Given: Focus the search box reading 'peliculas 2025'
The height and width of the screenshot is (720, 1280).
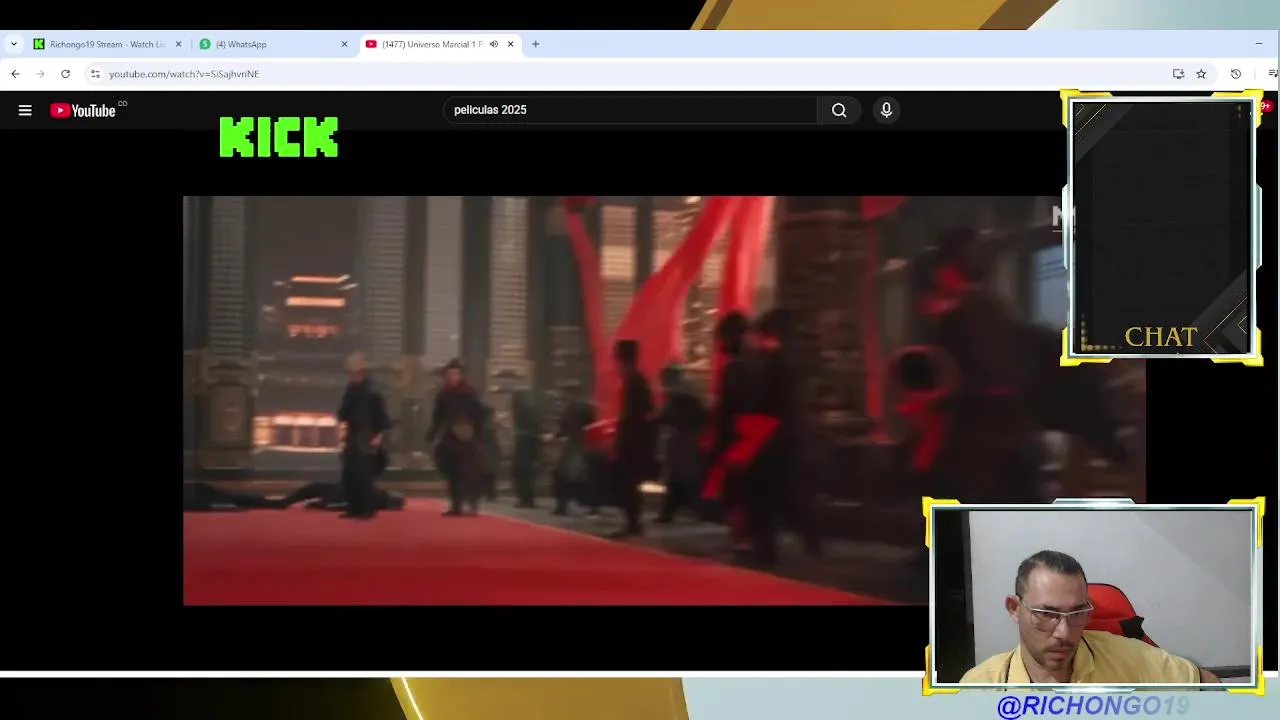Looking at the screenshot, I should coord(630,110).
